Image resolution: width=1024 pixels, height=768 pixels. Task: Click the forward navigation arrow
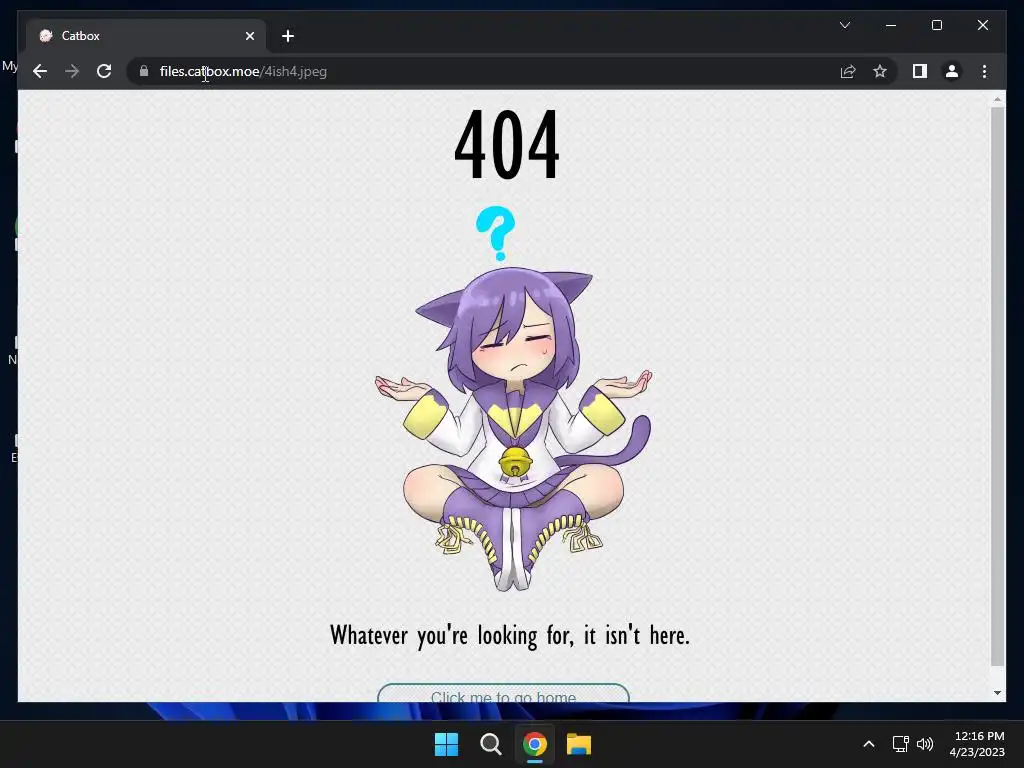pos(72,71)
